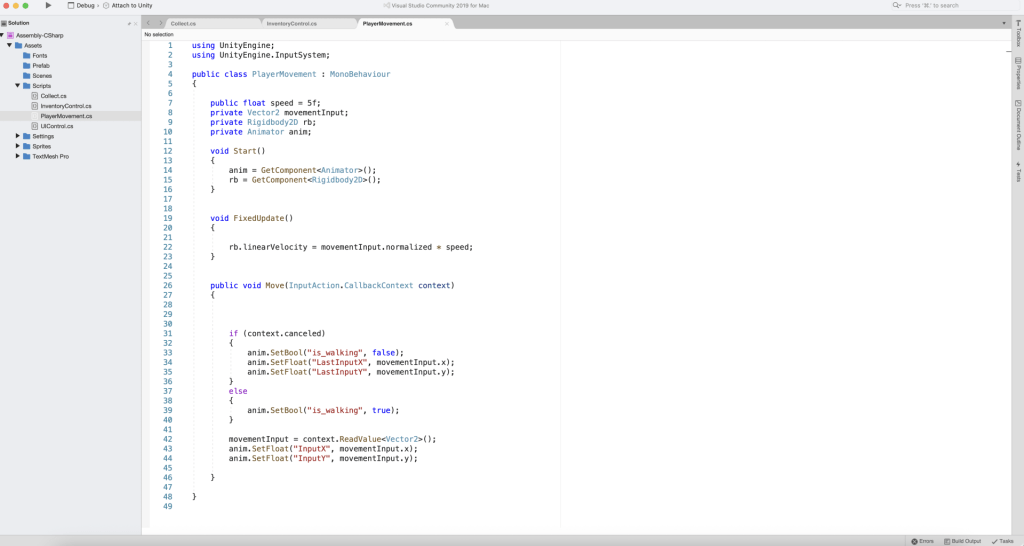
Task: Navigate forward with the right arrow
Action: tap(159, 23)
